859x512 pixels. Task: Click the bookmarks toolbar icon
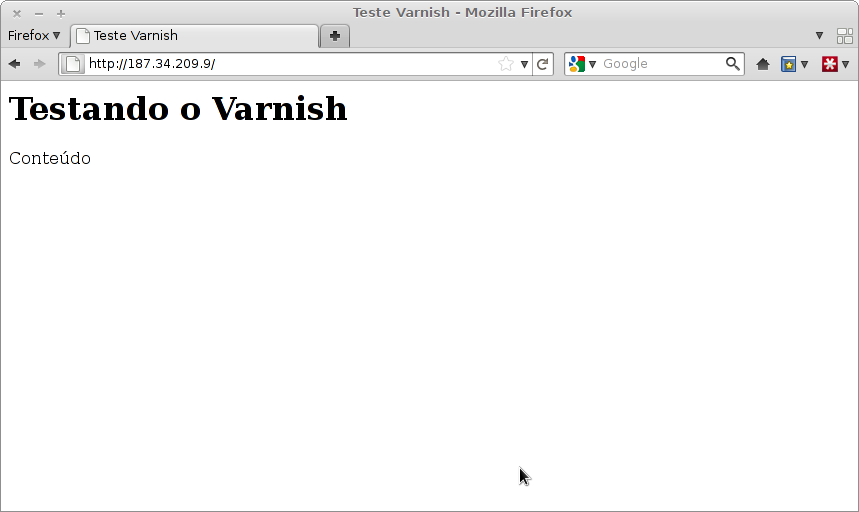(x=788, y=64)
